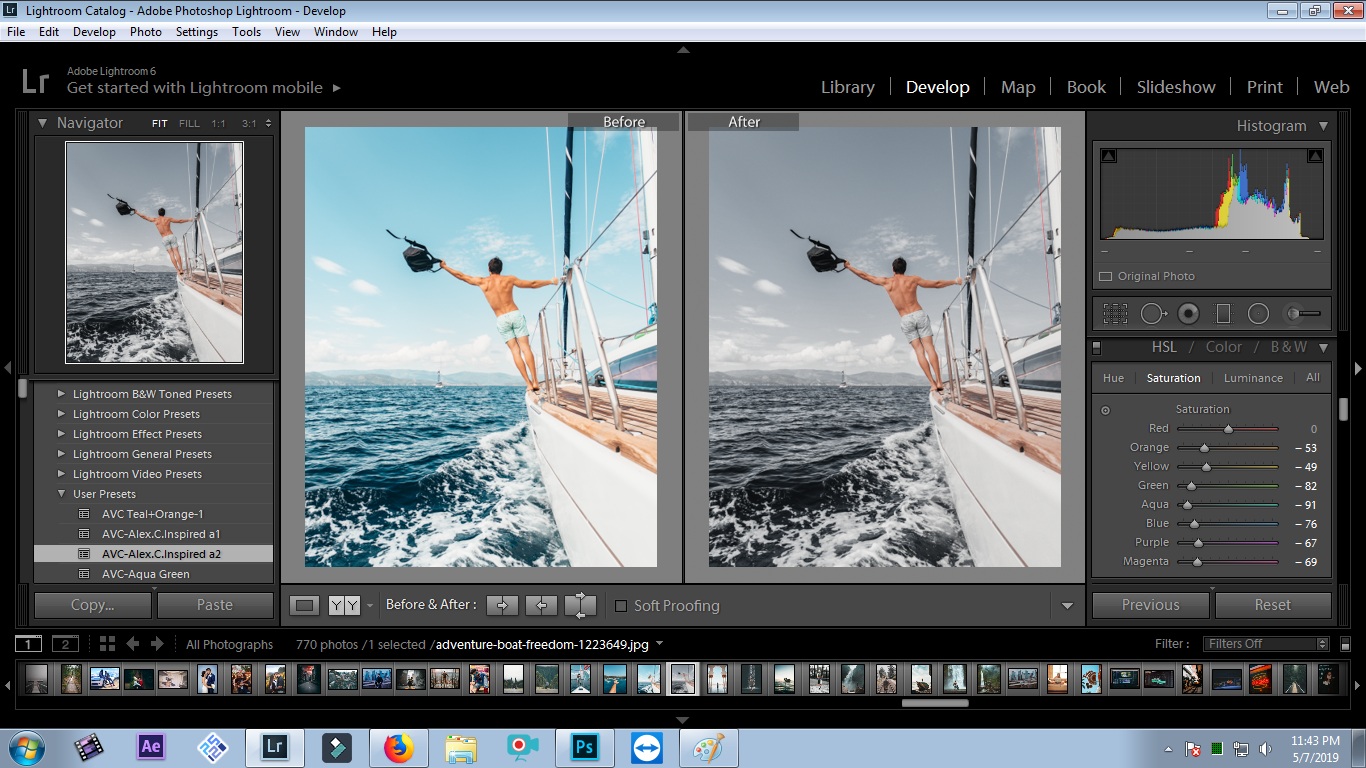The height and width of the screenshot is (768, 1366).
Task: Apply the AVC Teal+Orange-1 preset
Action: coord(152,514)
